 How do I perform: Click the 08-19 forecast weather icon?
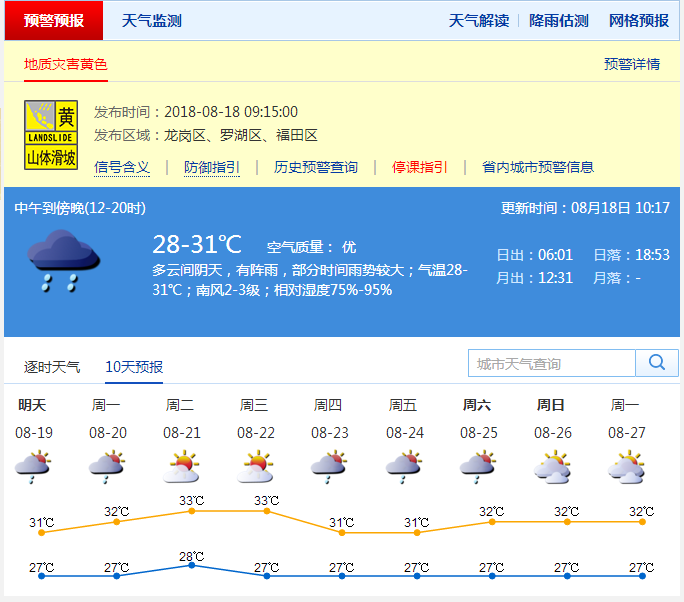click(33, 466)
